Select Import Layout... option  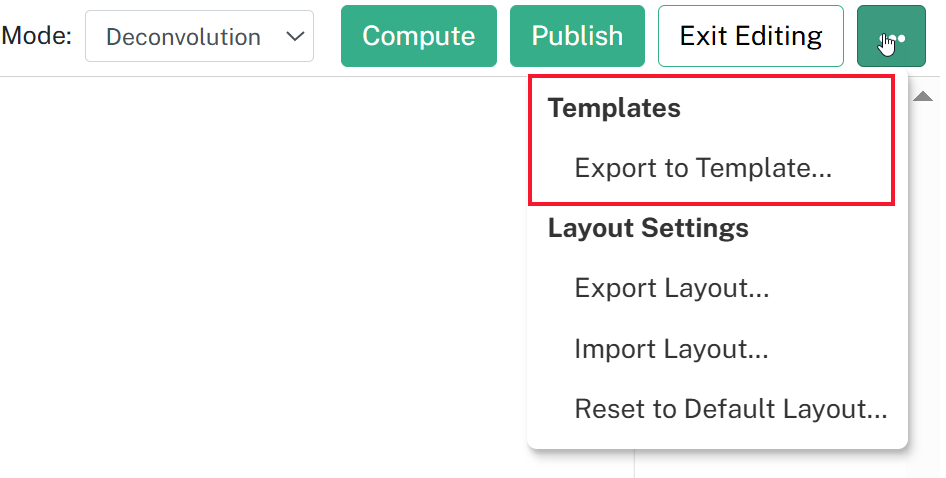pos(671,349)
